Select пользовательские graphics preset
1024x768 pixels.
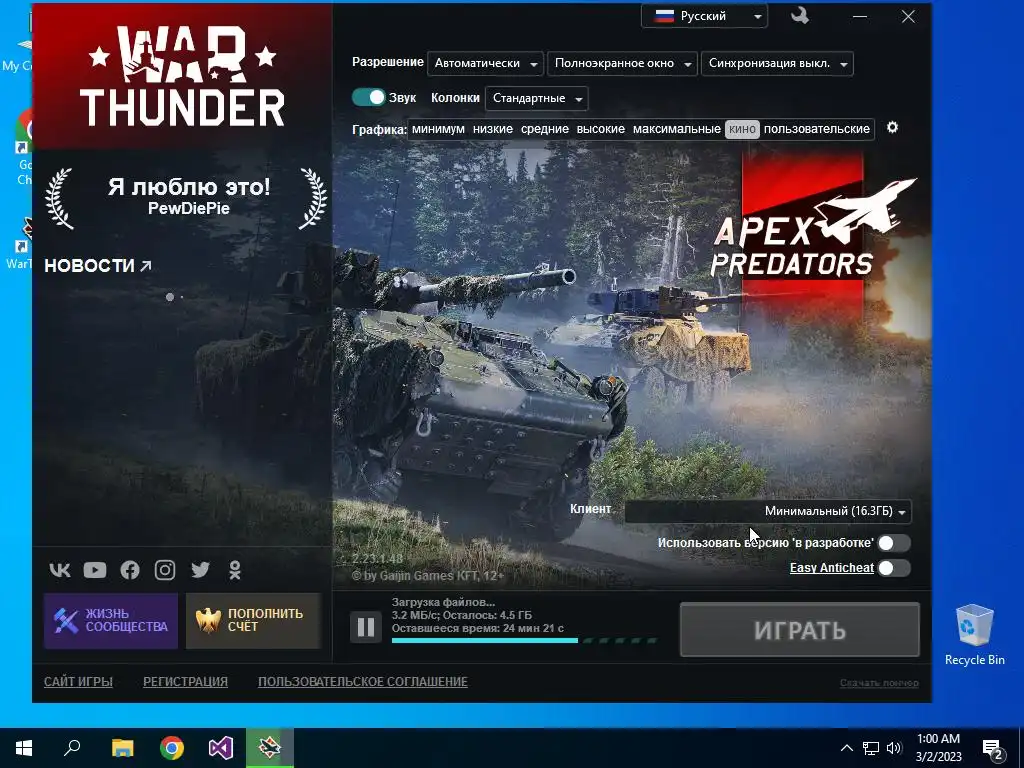[817, 129]
